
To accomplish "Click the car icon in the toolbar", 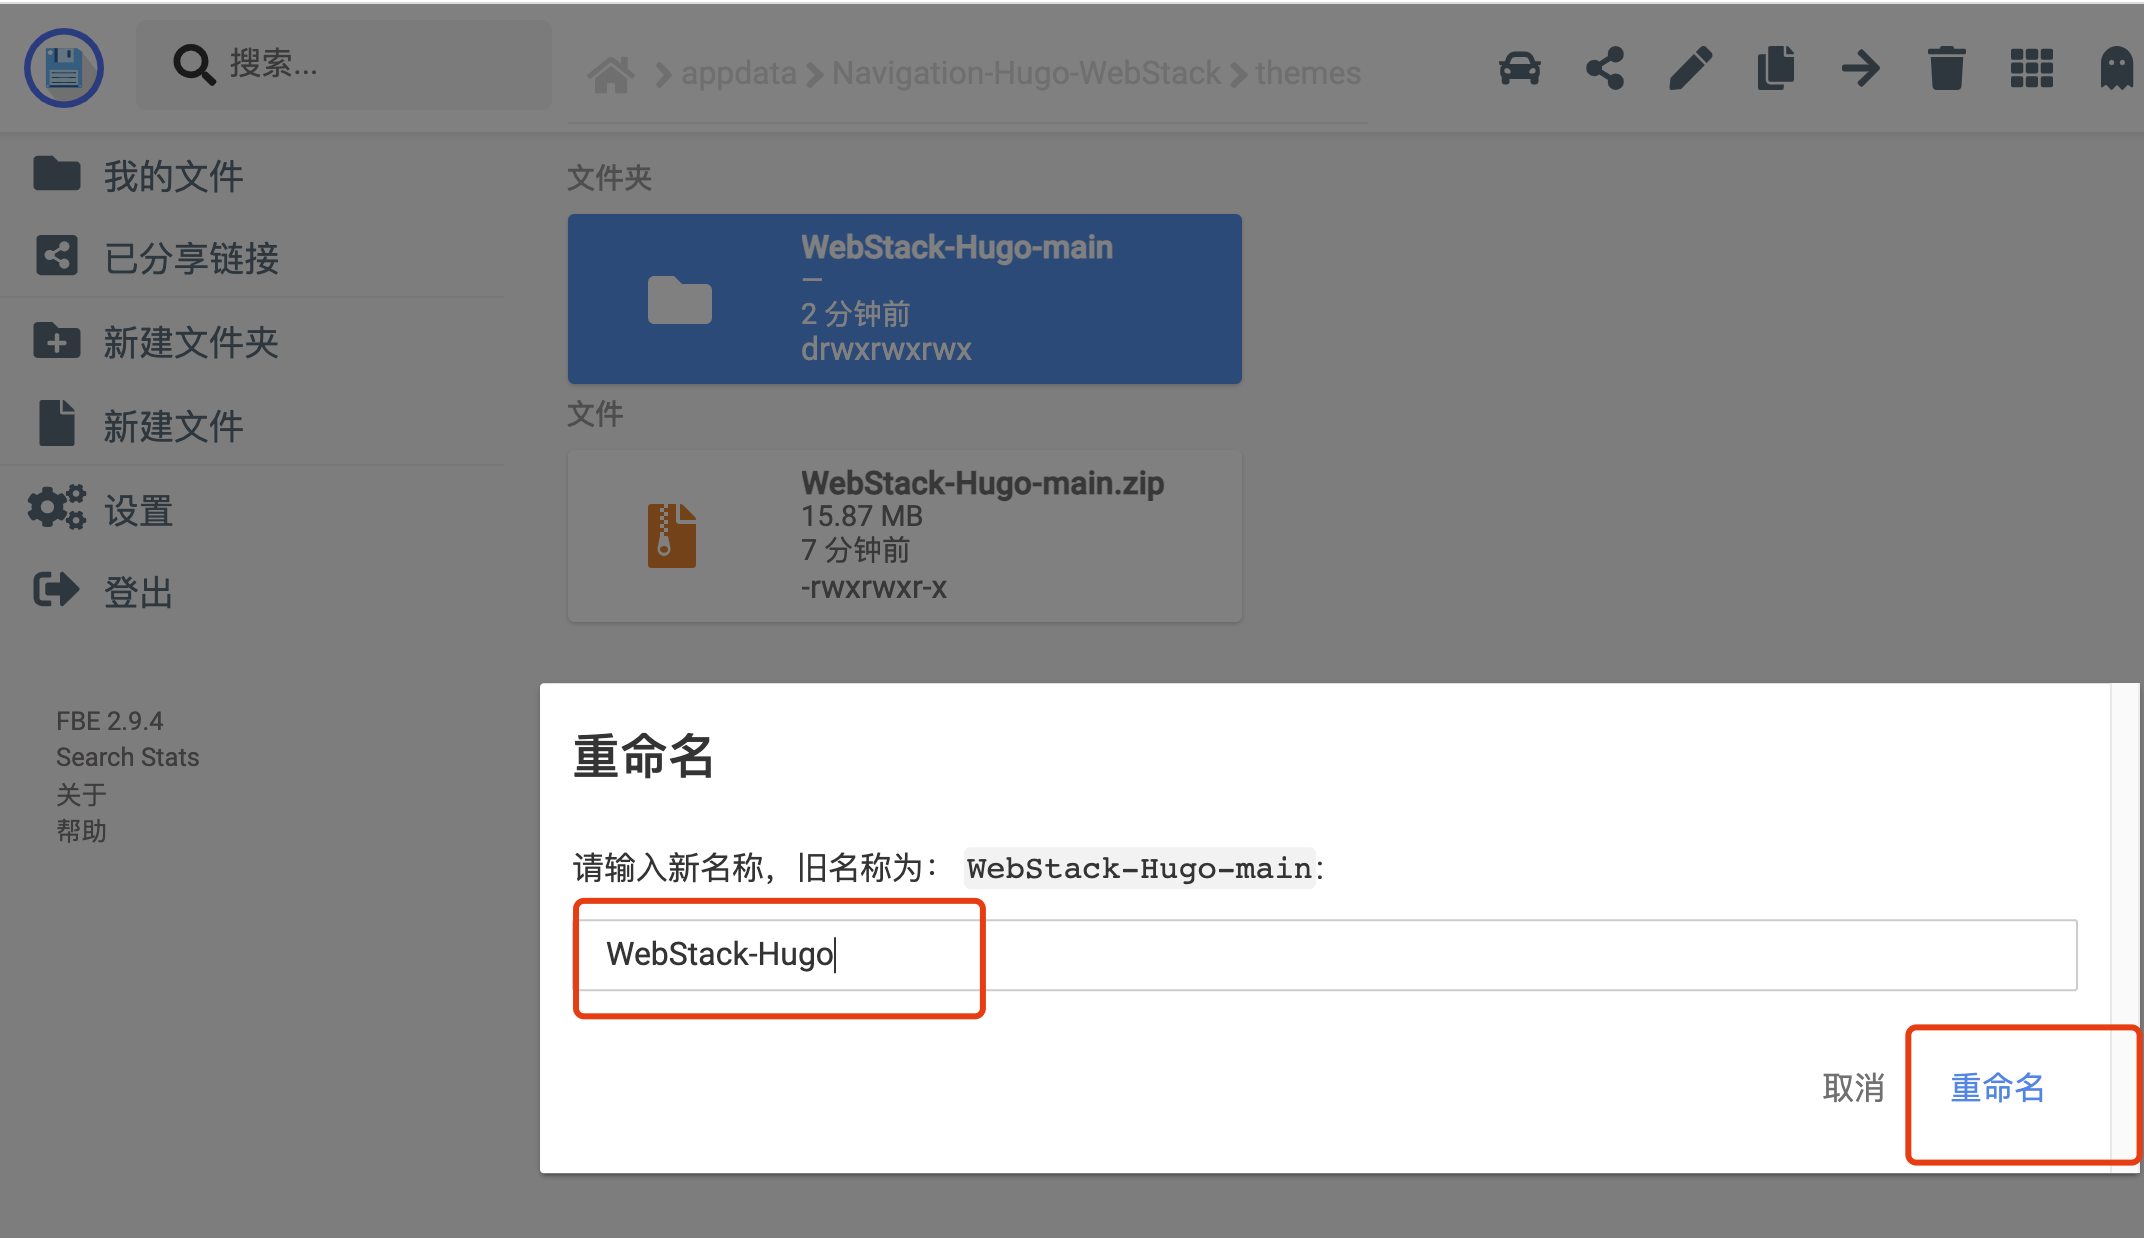I will tap(1519, 68).
